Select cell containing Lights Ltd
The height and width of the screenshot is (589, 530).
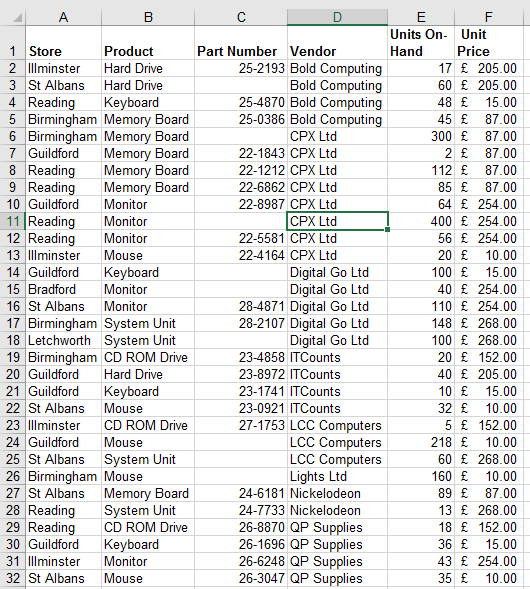tap(337, 476)
